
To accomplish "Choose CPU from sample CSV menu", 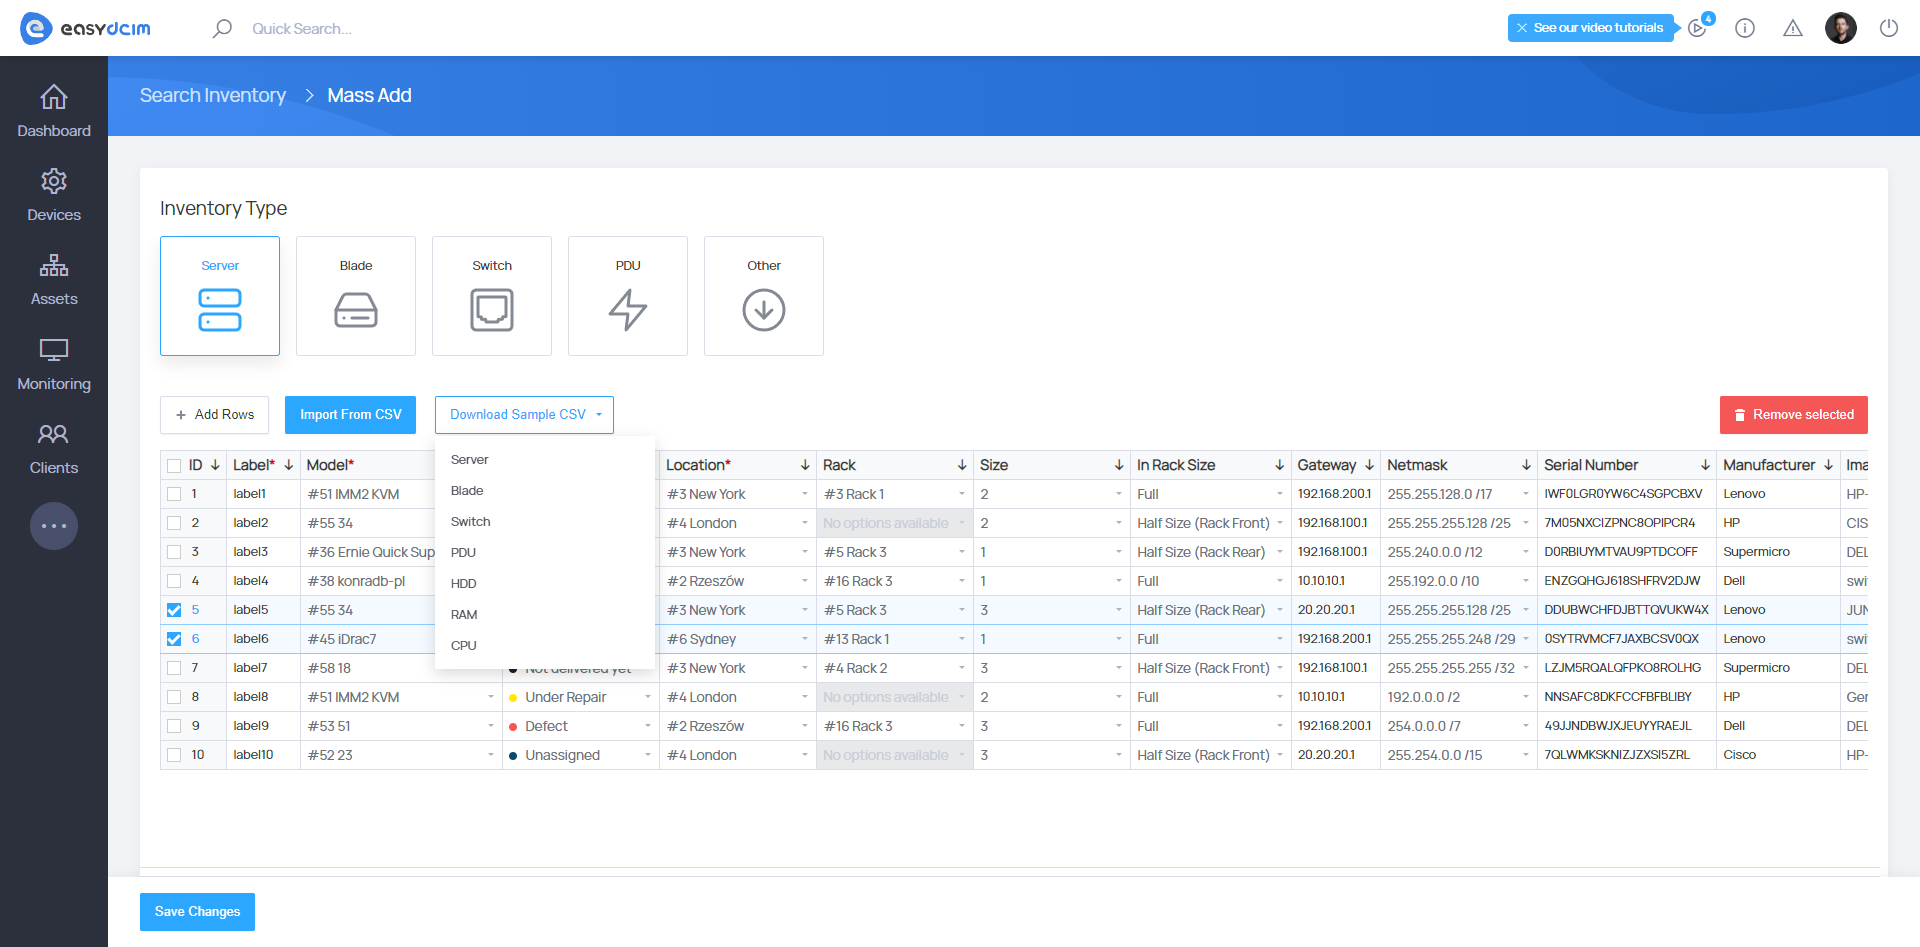I will pyautogui.click(x=545, y=646).
